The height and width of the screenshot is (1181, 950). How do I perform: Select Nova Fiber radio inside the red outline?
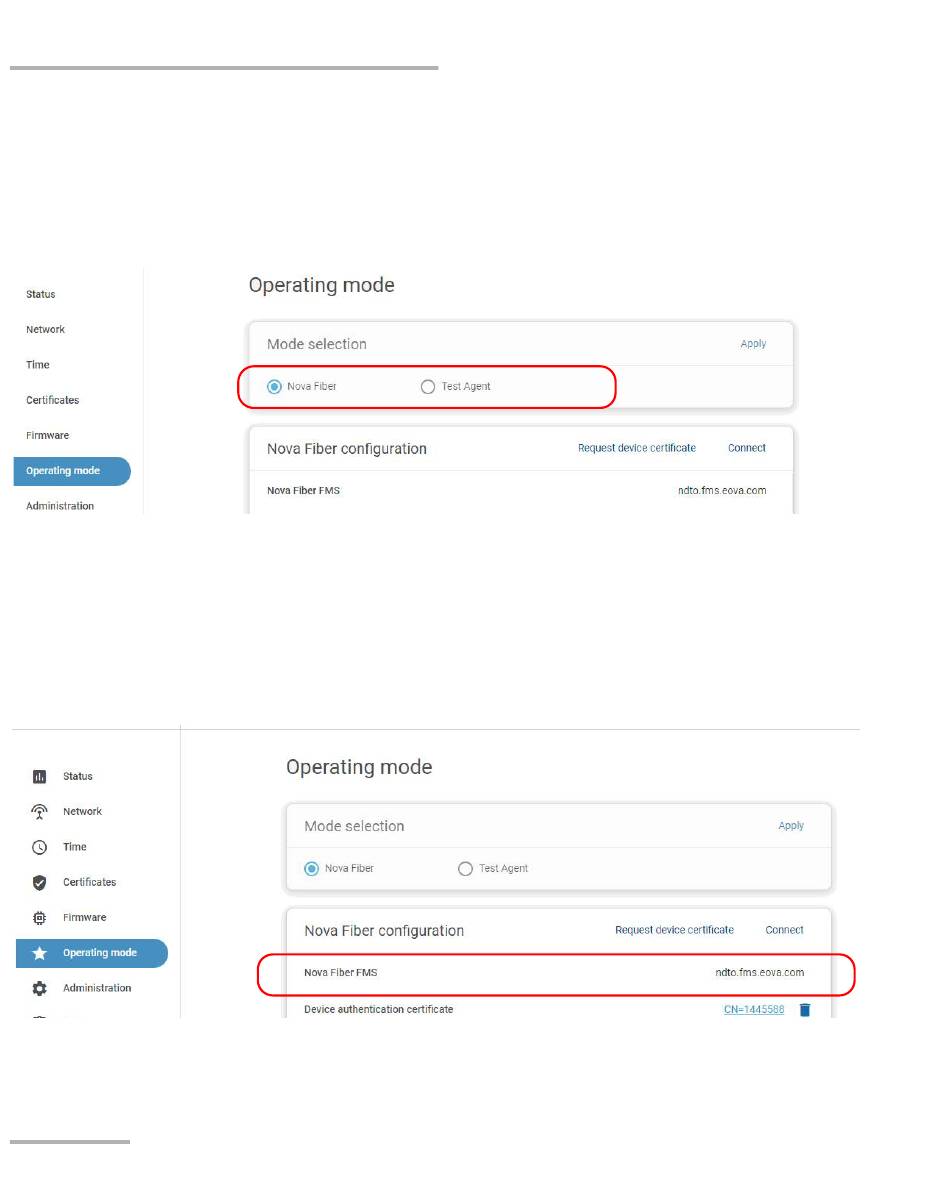pos(274,386)
